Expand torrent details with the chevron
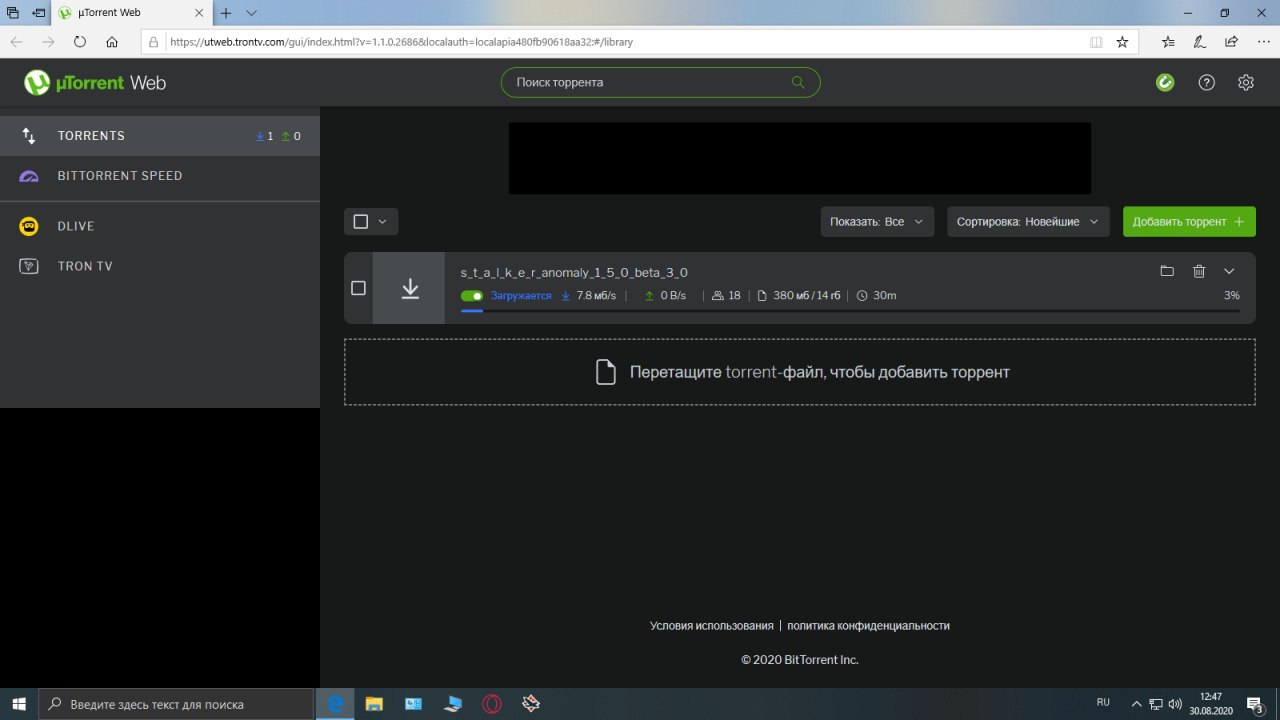 click(x=1230, y=271)
